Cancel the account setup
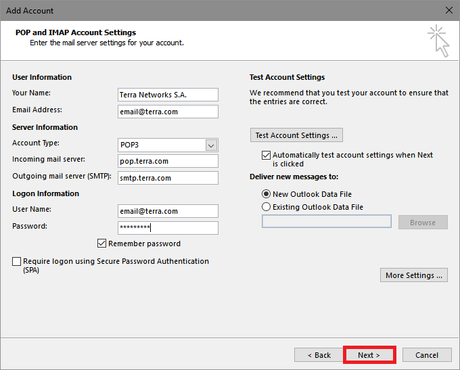Screen dimensions: 460x370 (427, 355)
